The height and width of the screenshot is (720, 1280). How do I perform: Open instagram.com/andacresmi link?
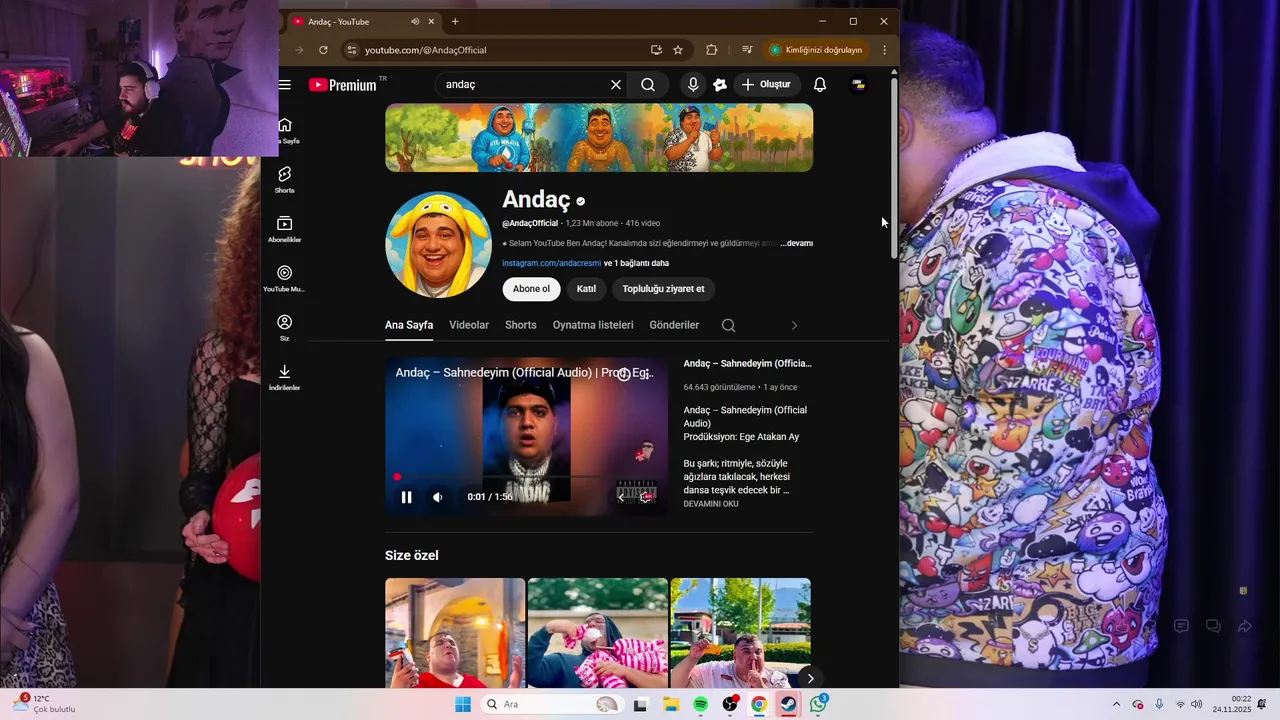(x=552, y=263)
